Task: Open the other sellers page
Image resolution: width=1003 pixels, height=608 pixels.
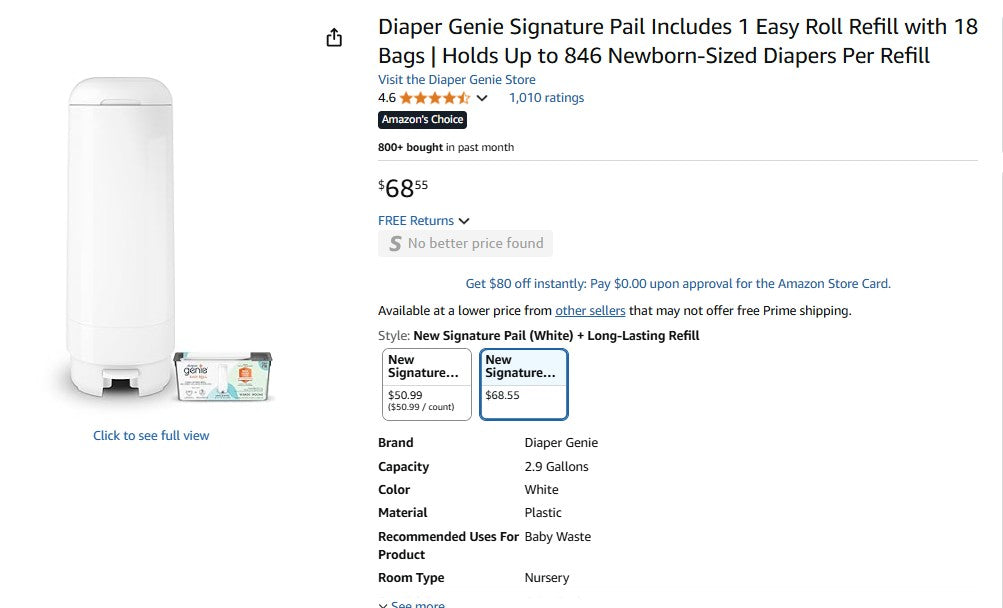Action: coord(590,311)
